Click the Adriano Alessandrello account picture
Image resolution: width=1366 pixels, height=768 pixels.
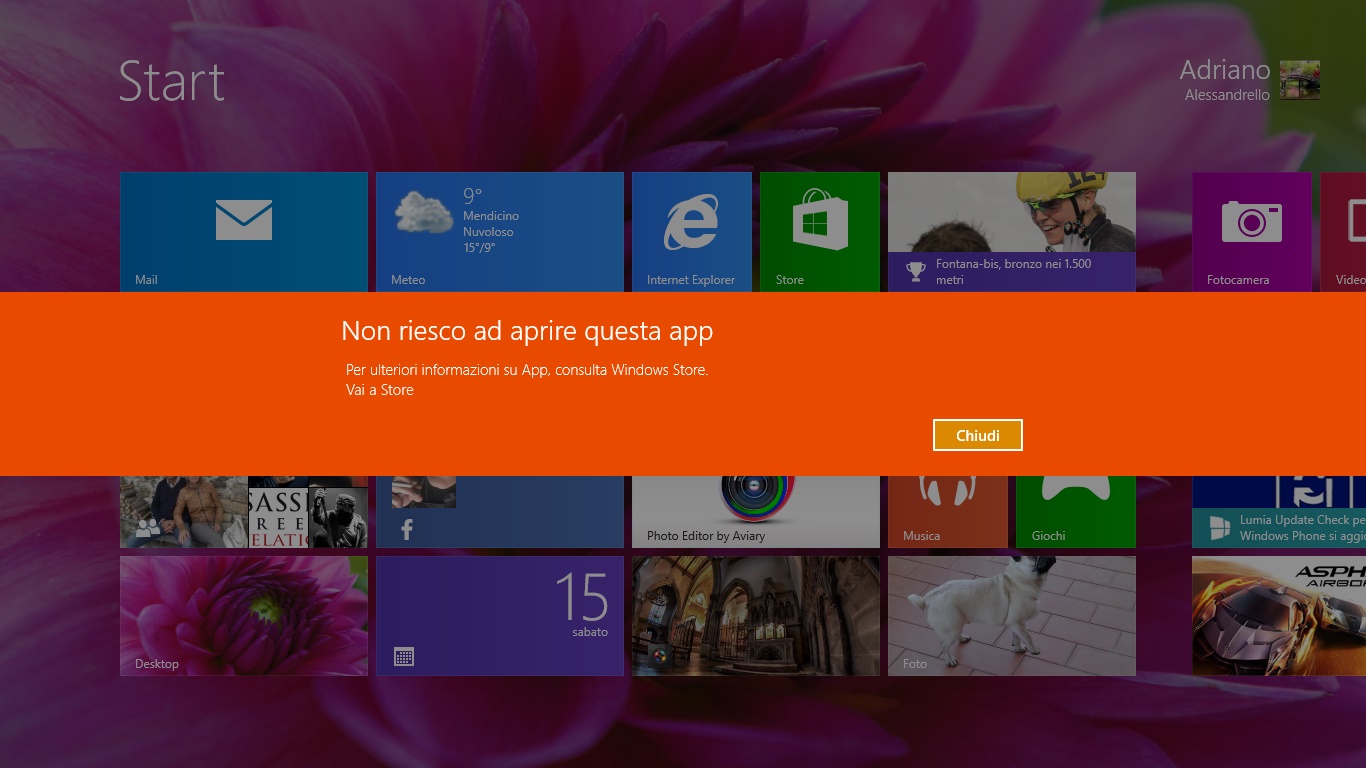click(1300, 80)
